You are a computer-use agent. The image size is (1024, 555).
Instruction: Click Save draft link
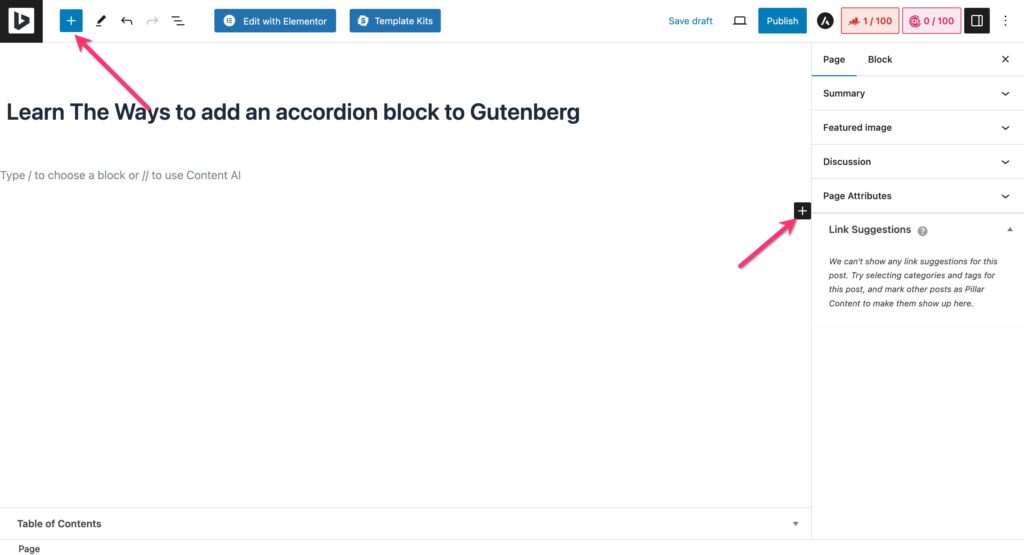[690, 21]
